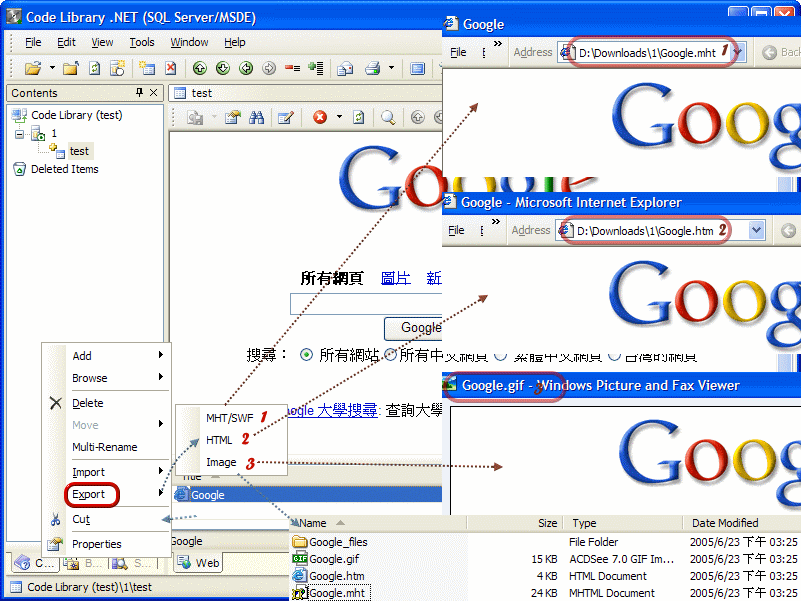Click the Google 大學搜尋 link
The width and height of the screenshot is (801, 601).
click(331, 410)
